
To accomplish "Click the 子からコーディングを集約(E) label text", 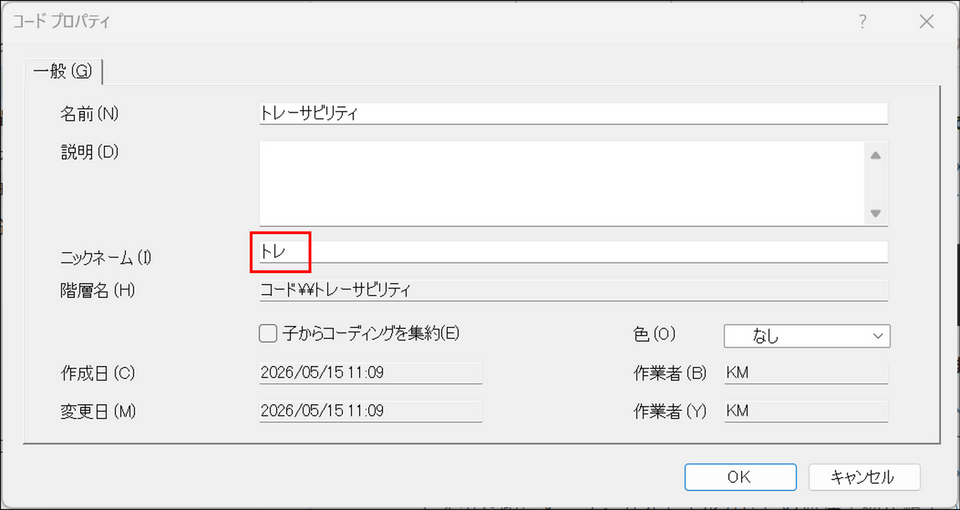I will pyautogui.click(x=371, y=334).
